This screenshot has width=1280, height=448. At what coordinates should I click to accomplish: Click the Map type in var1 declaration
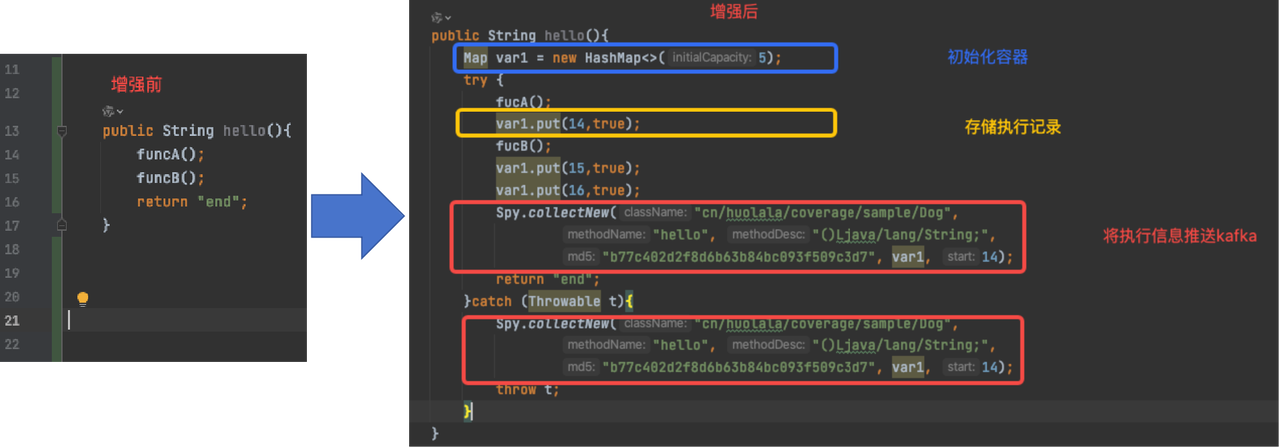[x=475, y=58]
